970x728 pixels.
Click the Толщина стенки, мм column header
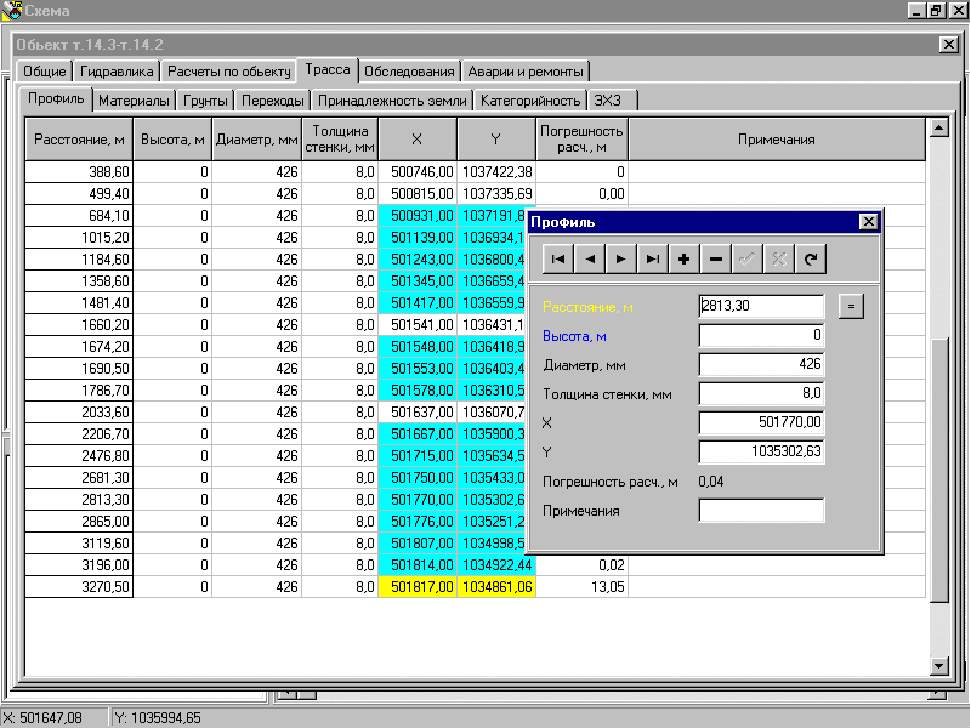click(340, 139)
